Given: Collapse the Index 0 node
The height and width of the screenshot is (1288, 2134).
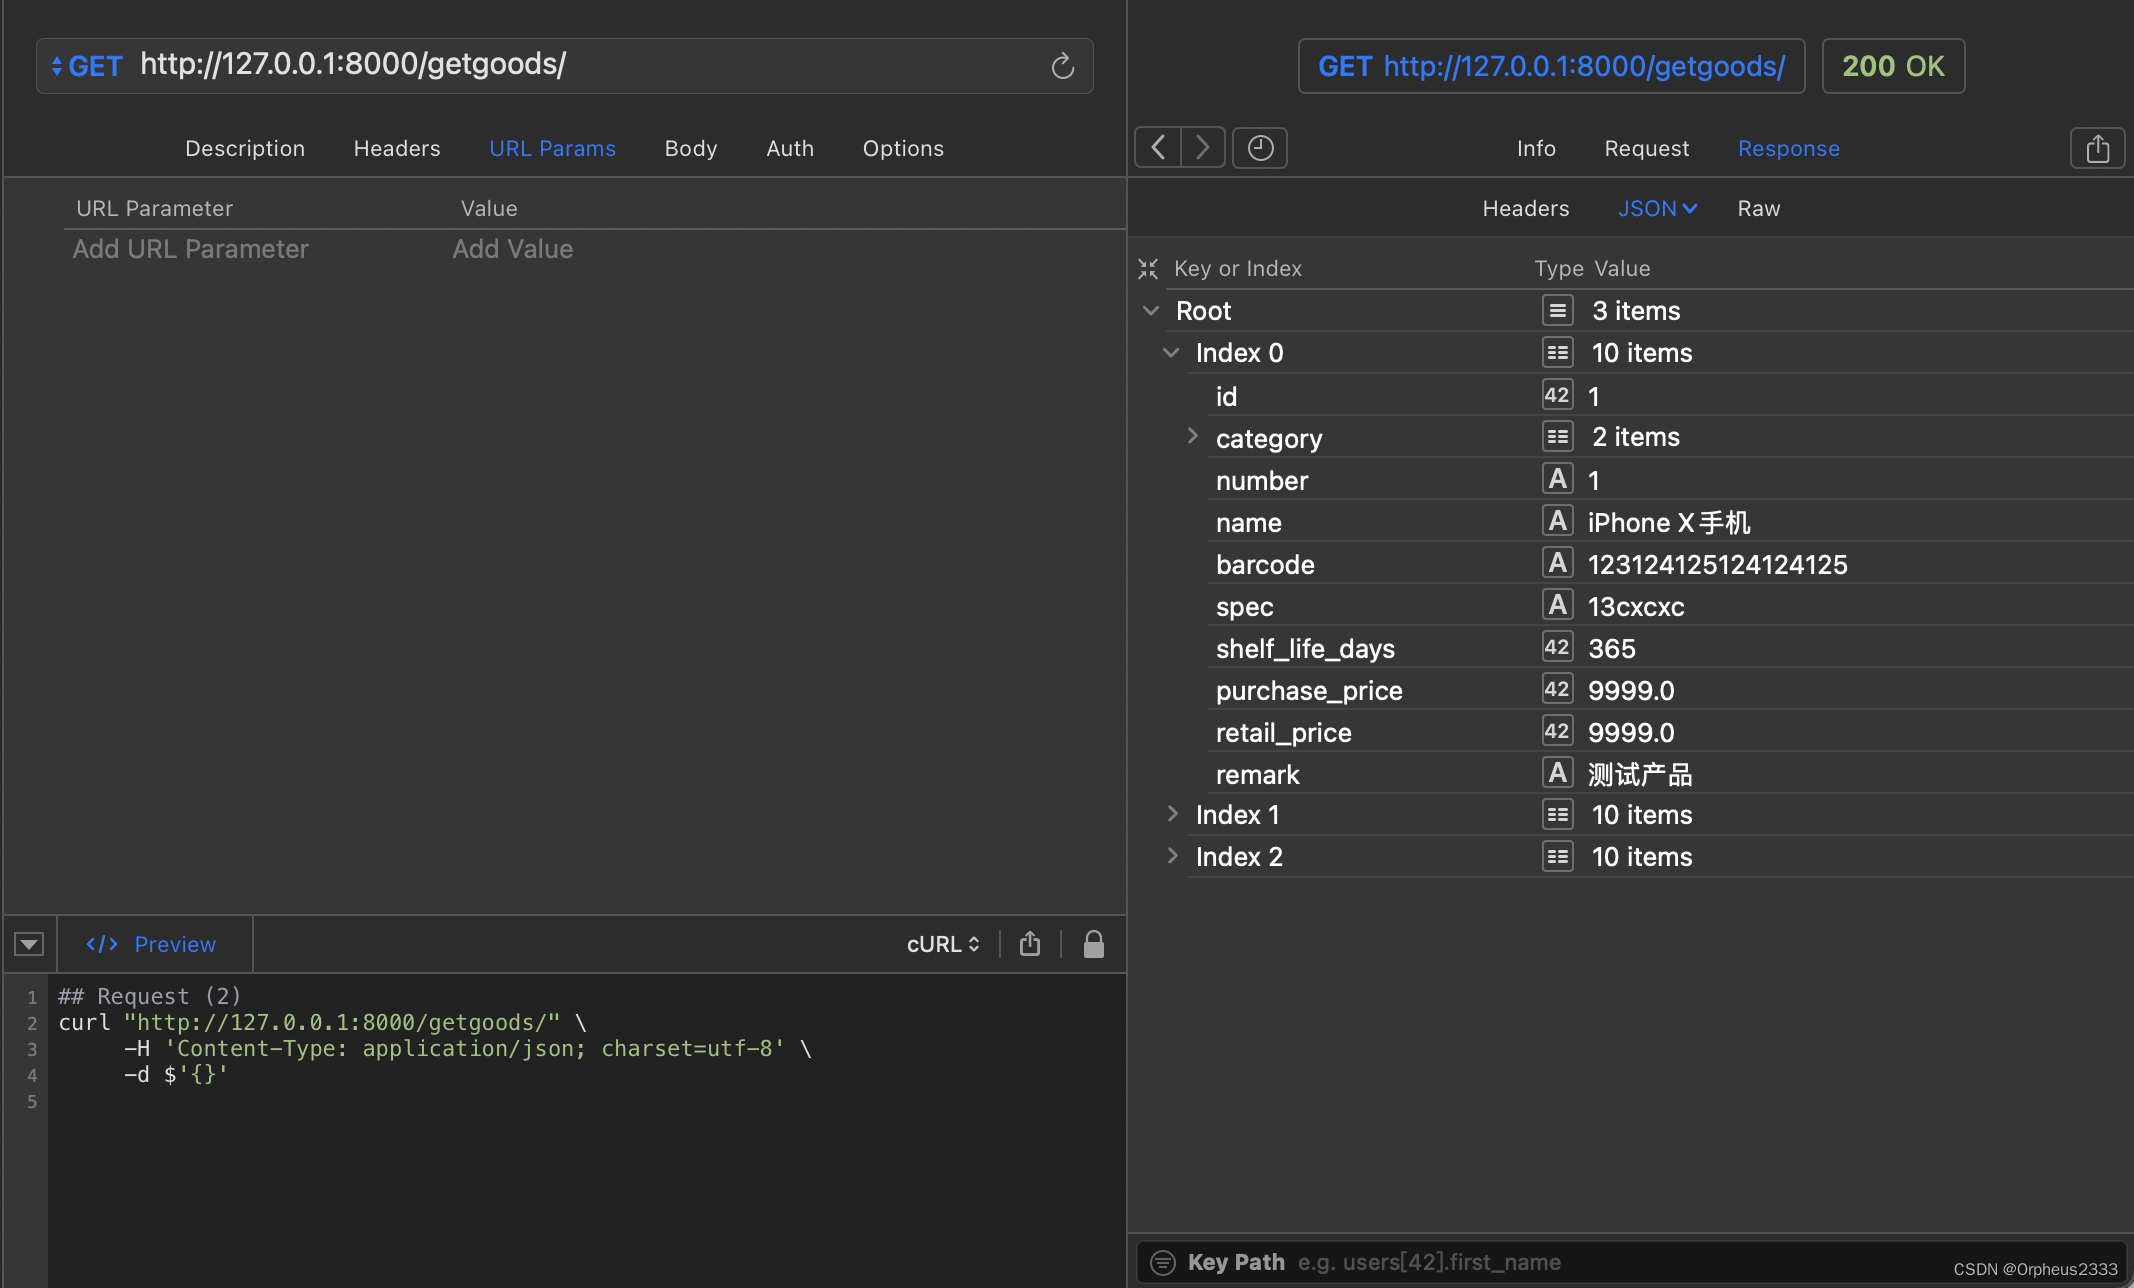Looking at the screenshot, I should pyautogui.click(x=1171, y=352).
